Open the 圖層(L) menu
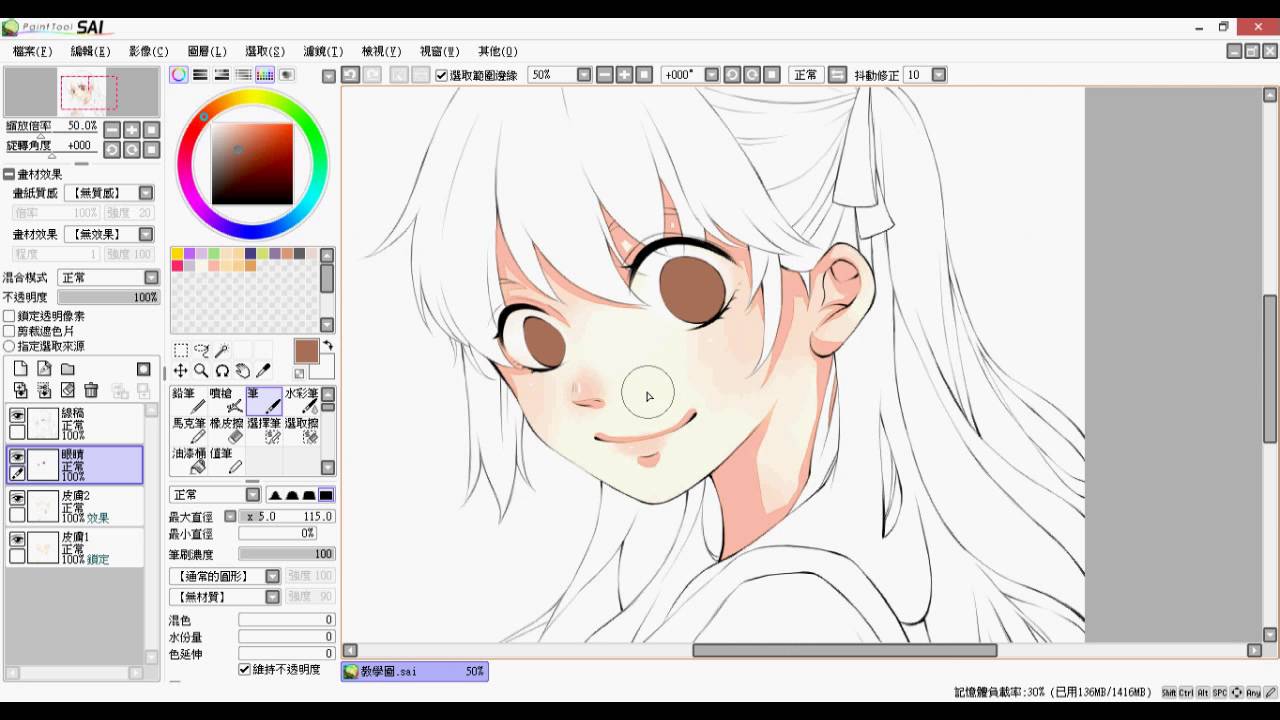The height and width of the screenshot is (720, 1280). (x=206, y=51)
